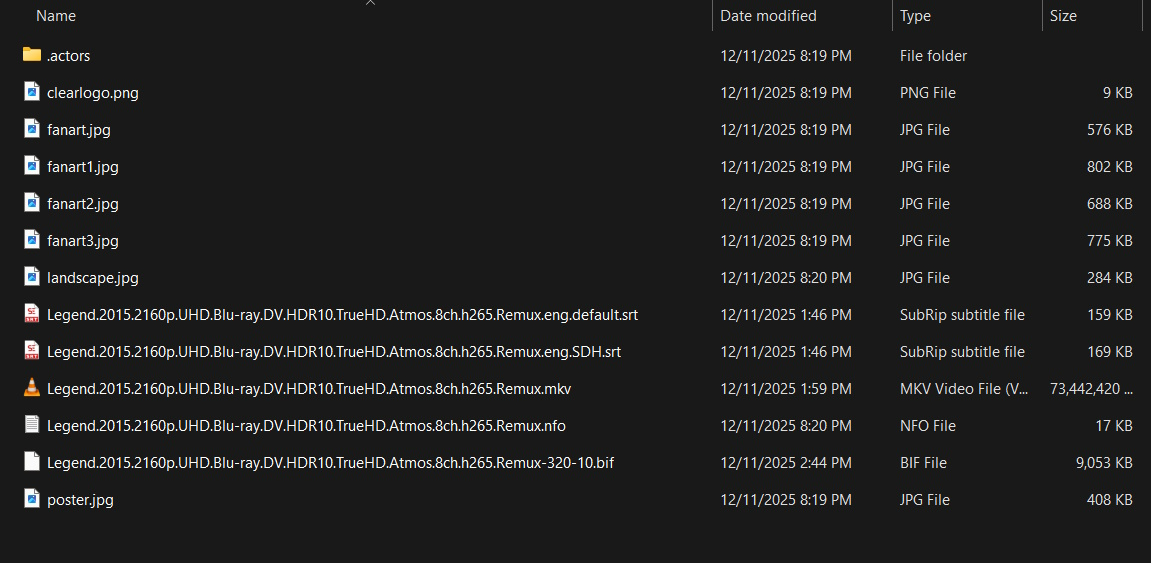Click the landscape.jpg image icon
The width and height of the screenshot is (1151, 563).
coord(32,277)
